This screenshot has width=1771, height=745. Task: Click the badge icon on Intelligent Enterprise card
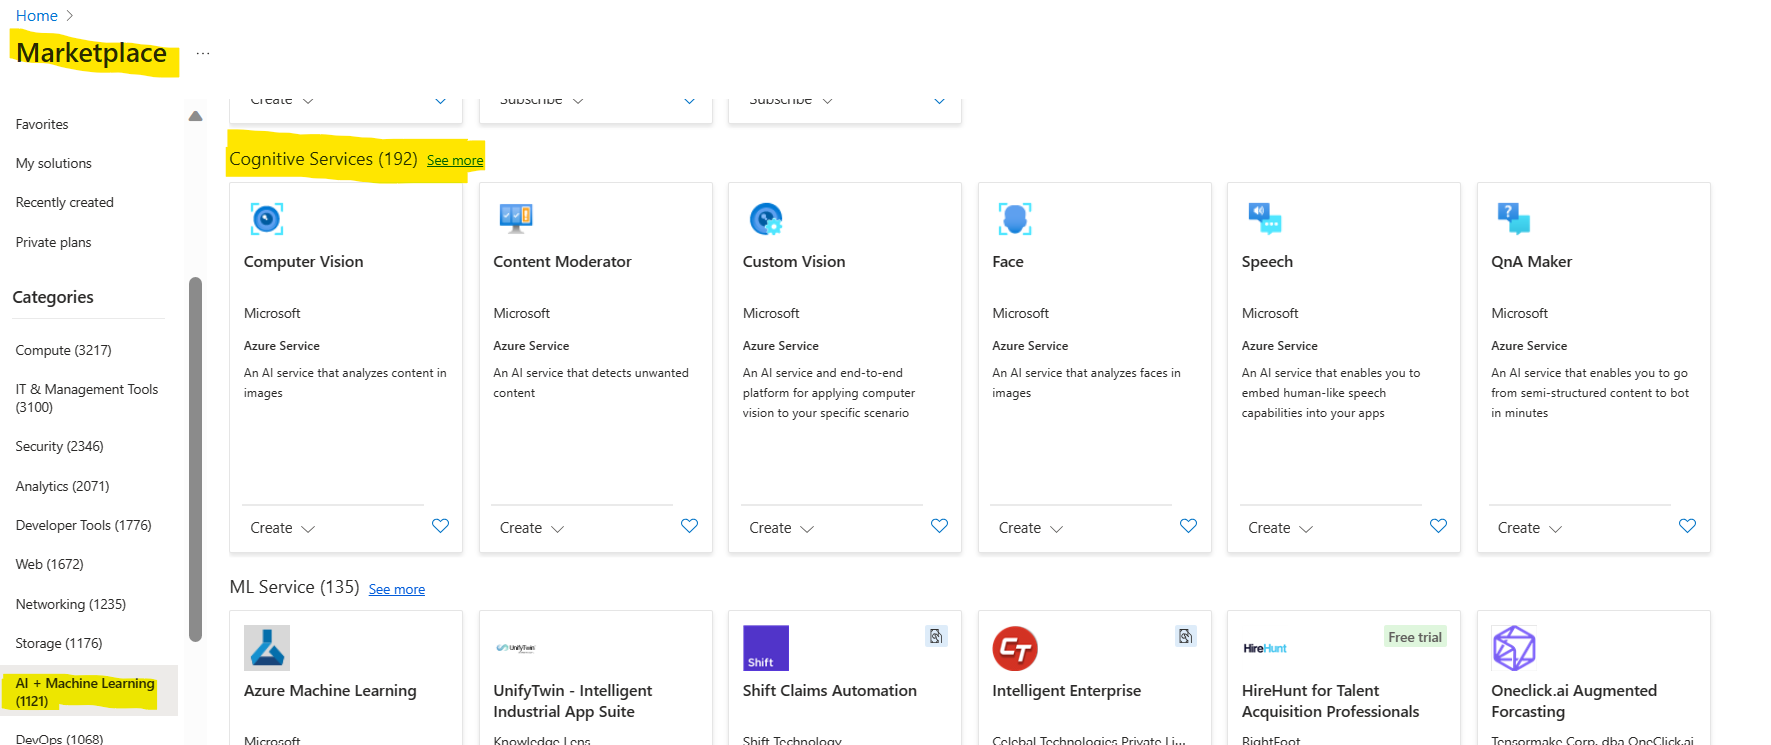tap(1185, 636)
